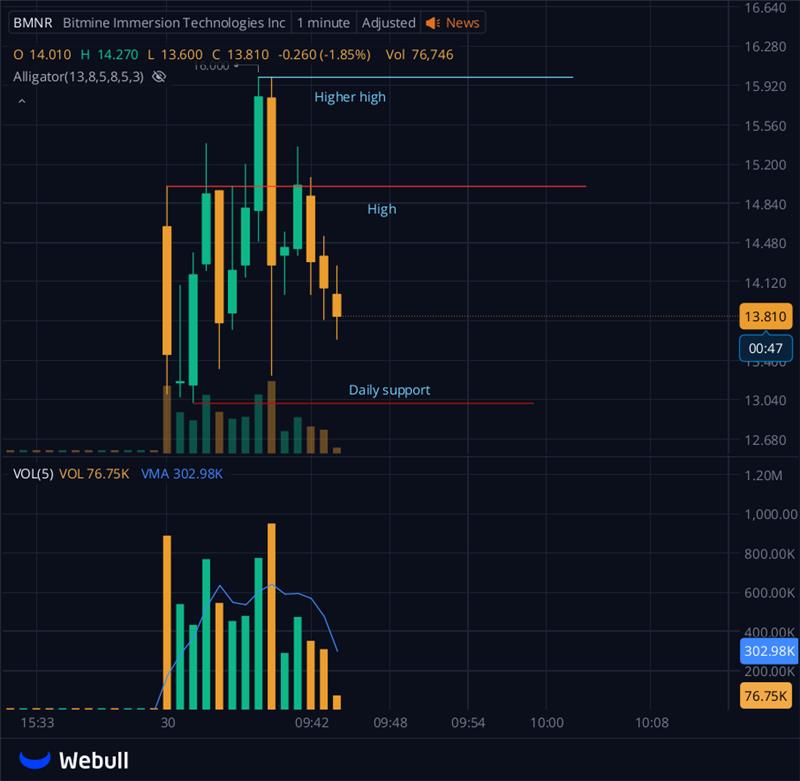Click the Adjusted price setting
Viewport: 800px width, 781px height.
pos(389,23)
